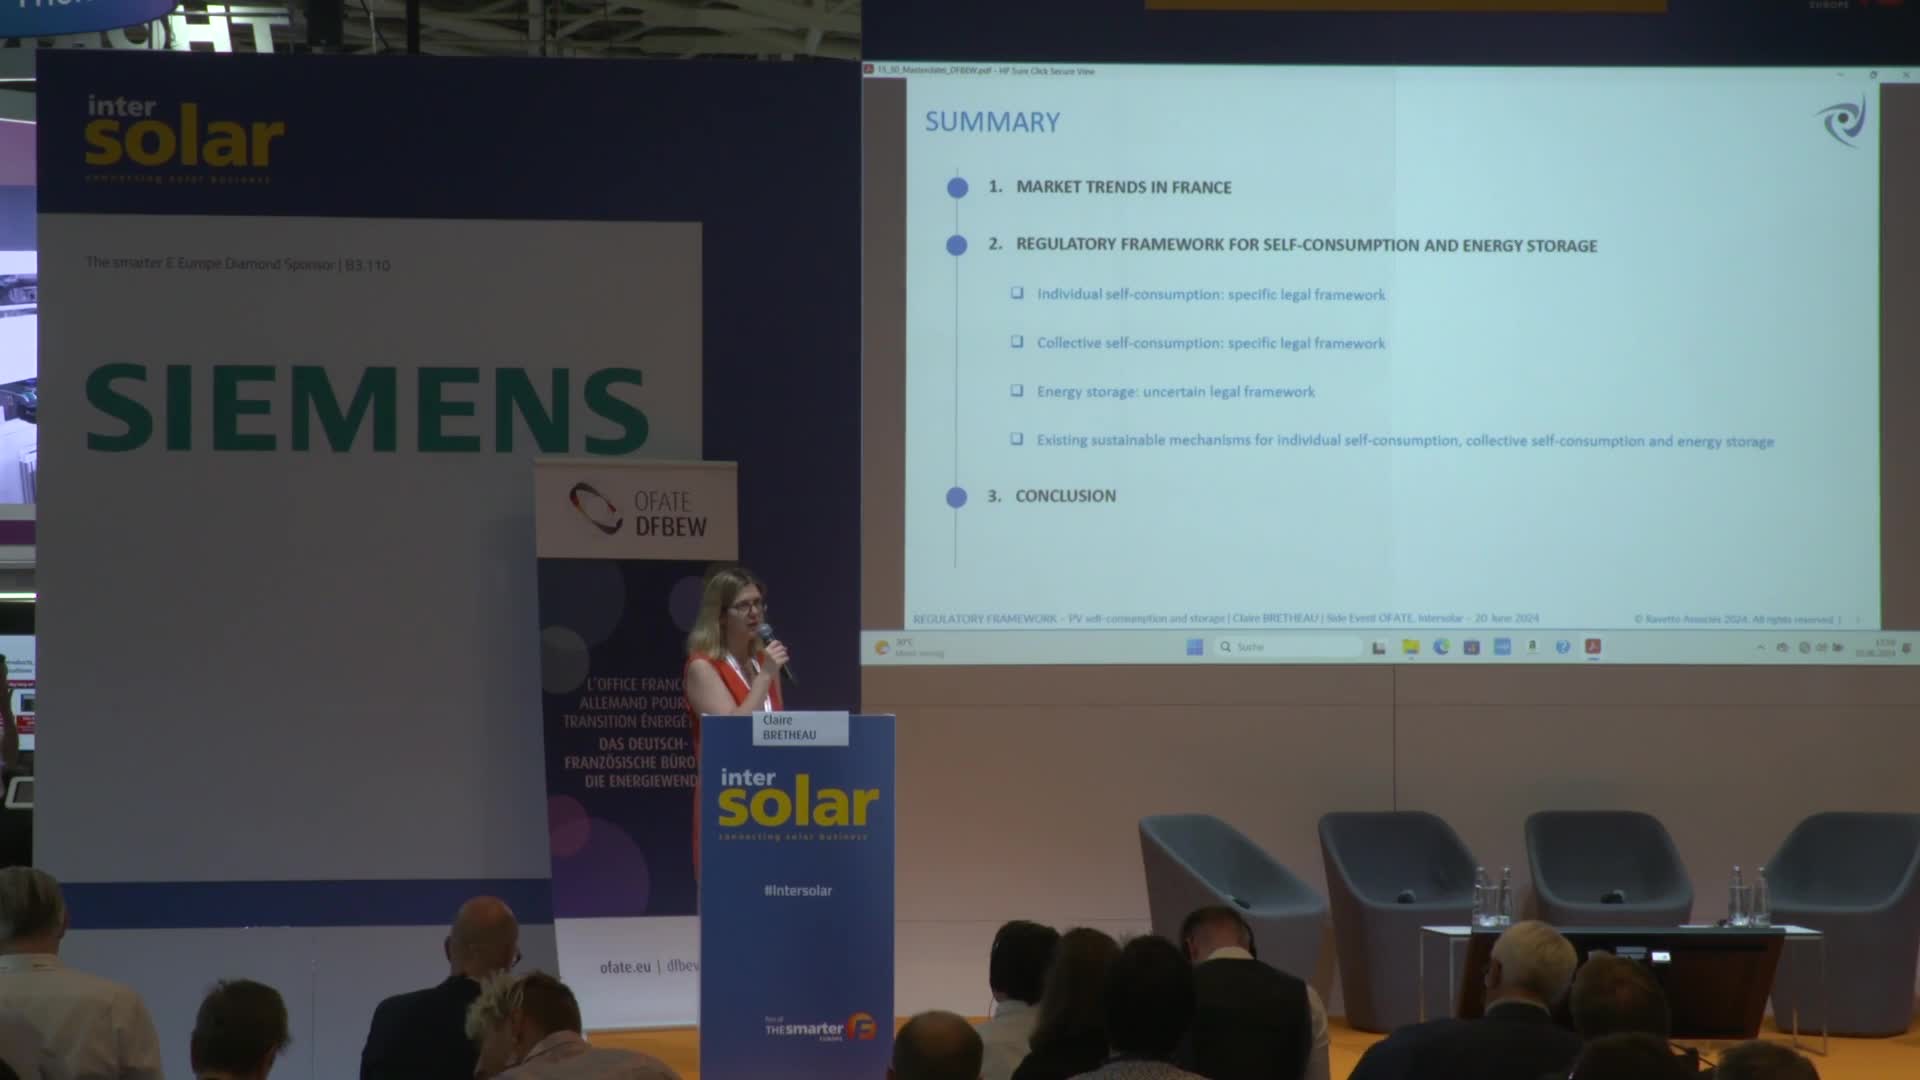The width and height of the screenshot is (1920, 1080).
Task: Close the PDF viewer window
Action: [1906, 74]
